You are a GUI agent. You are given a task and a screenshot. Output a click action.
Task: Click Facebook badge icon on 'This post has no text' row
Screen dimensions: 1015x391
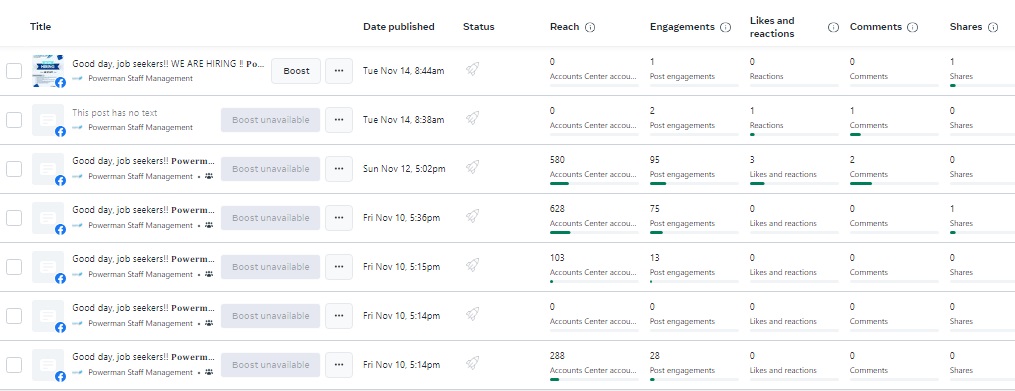pos(60,131)
